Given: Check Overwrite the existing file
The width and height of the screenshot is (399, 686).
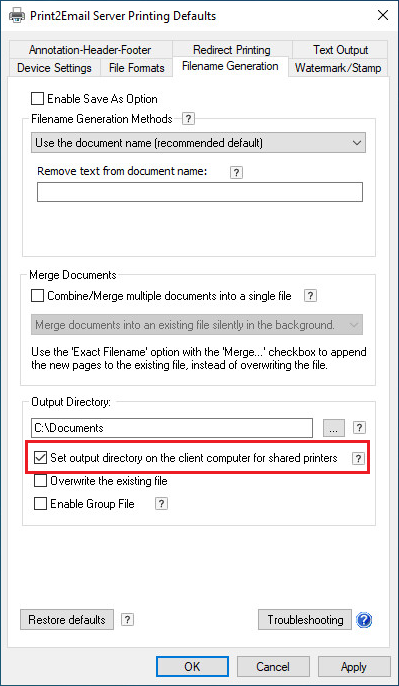Looking at the screenshot, I should click(x=41, y=481).
